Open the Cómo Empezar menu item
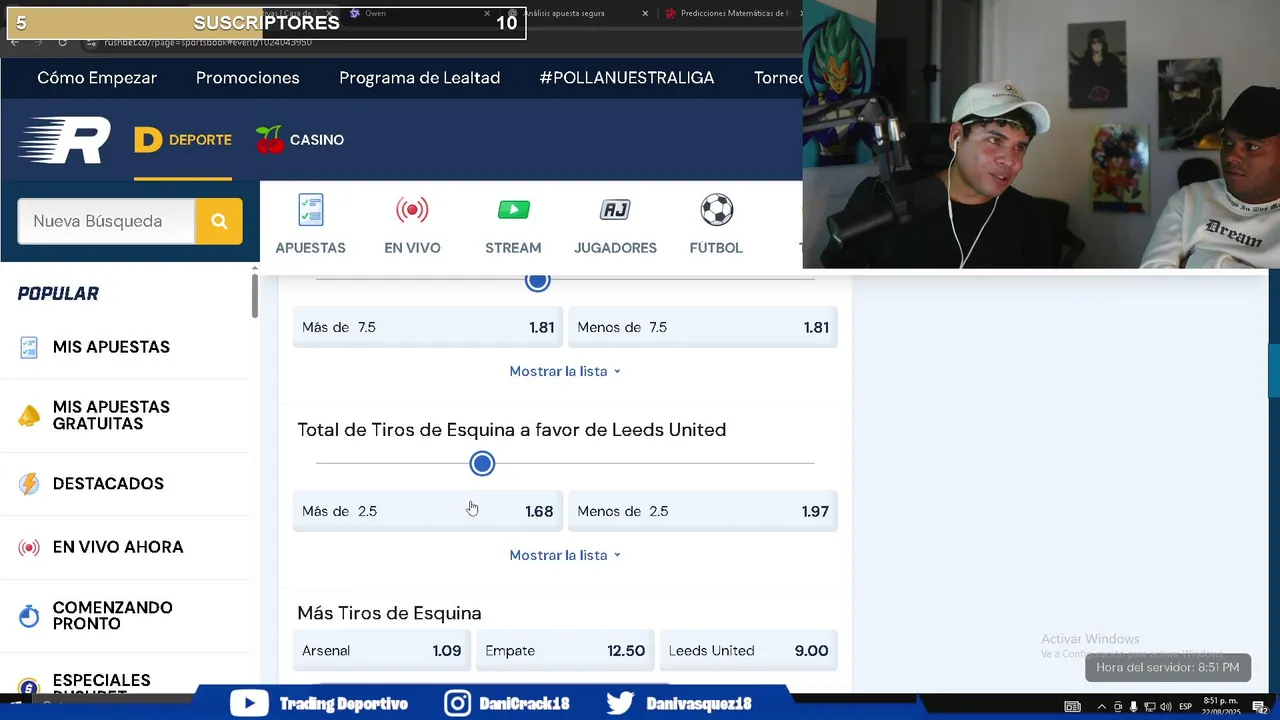 97,78
